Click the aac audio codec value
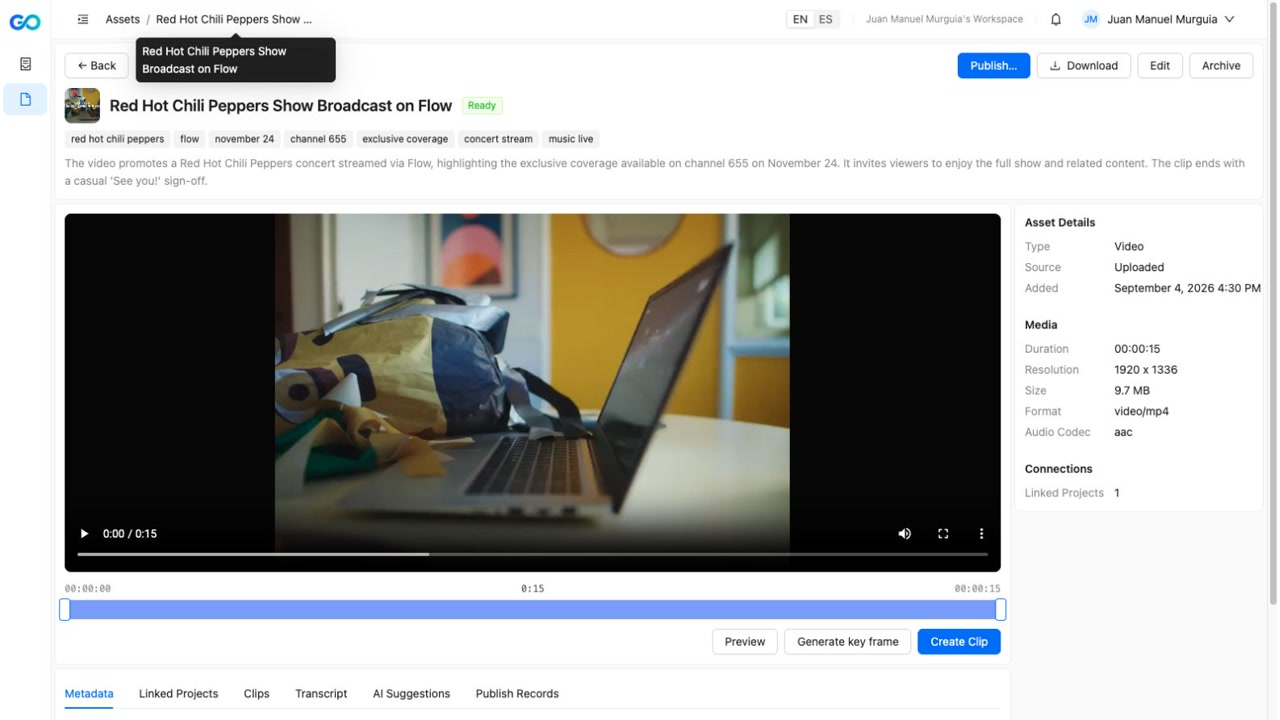Image resolution: width=1280 pixels, height=720 pixels. pos(1124,433)
